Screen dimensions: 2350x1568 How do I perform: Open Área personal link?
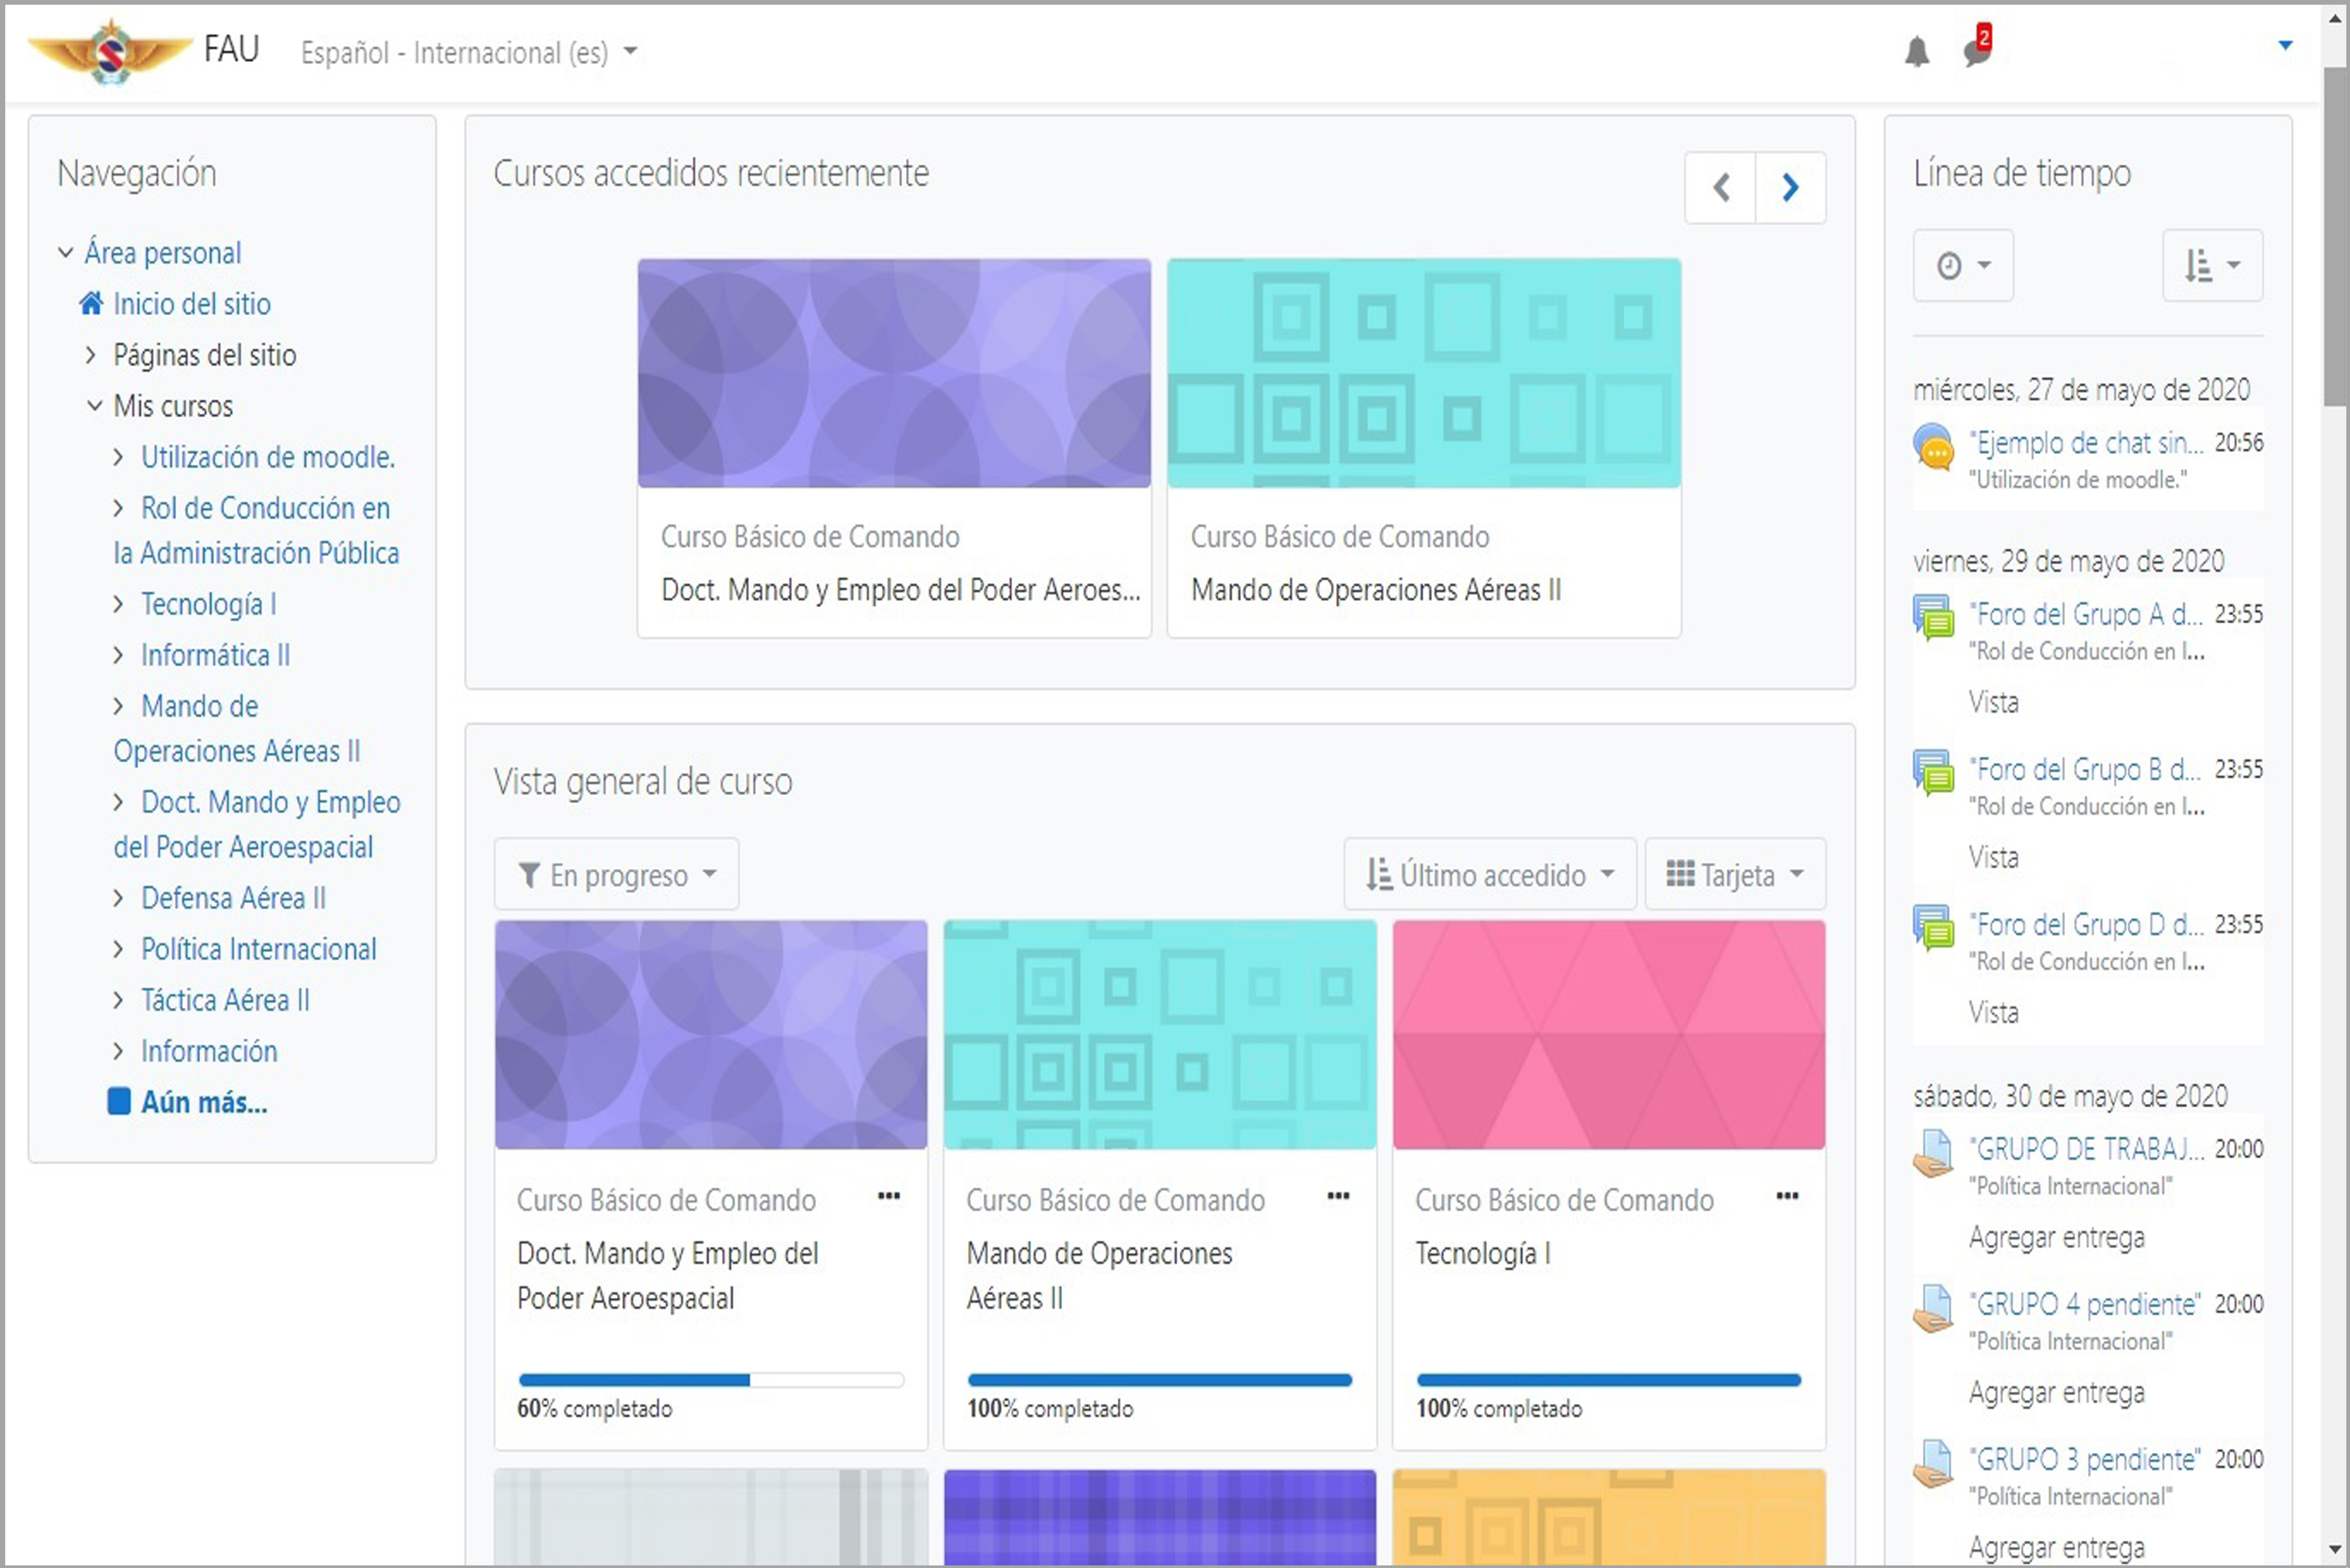pos(163,253)
